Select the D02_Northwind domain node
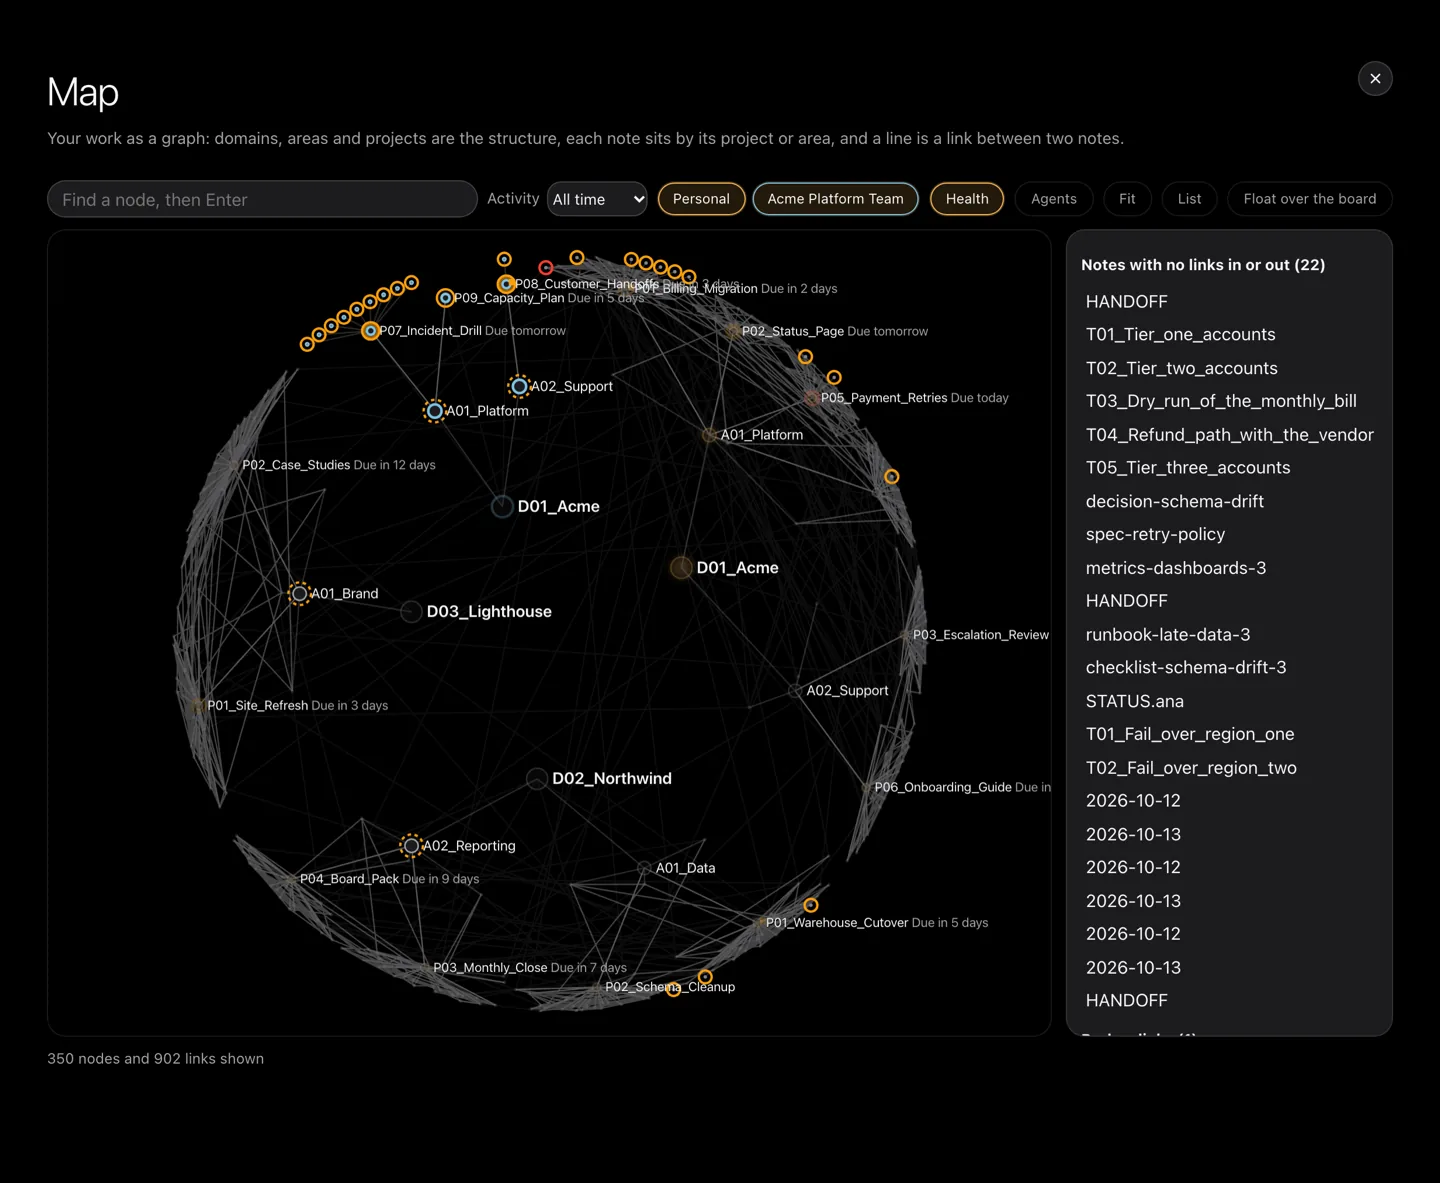 click(x=537, y=779)
